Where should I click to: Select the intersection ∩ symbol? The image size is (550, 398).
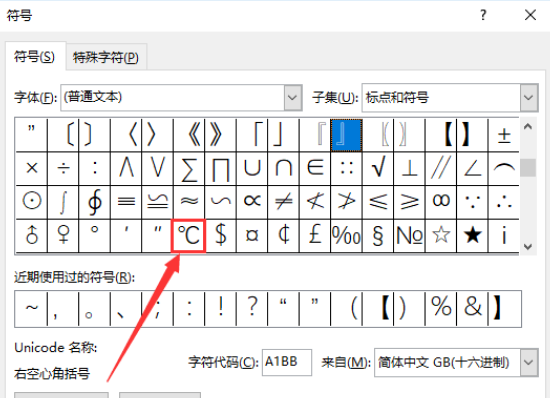tap(283, 169)
